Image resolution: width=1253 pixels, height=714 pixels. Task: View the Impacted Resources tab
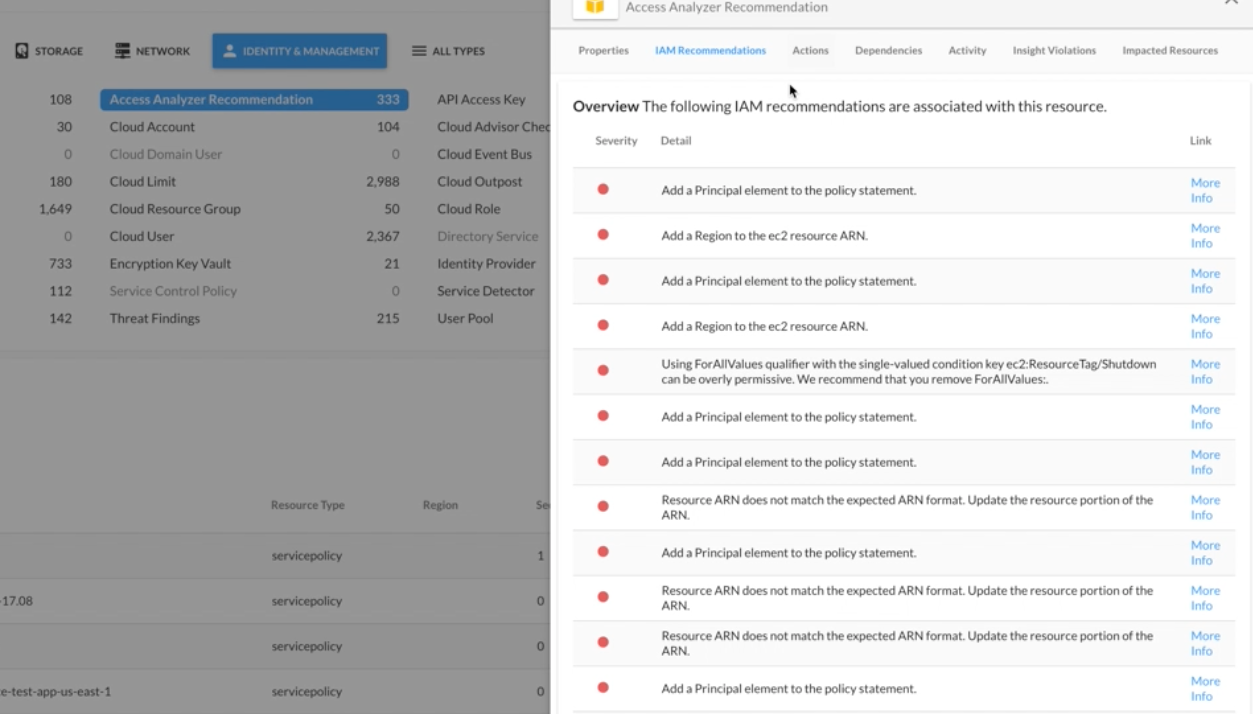click(x=1170, y=50)
